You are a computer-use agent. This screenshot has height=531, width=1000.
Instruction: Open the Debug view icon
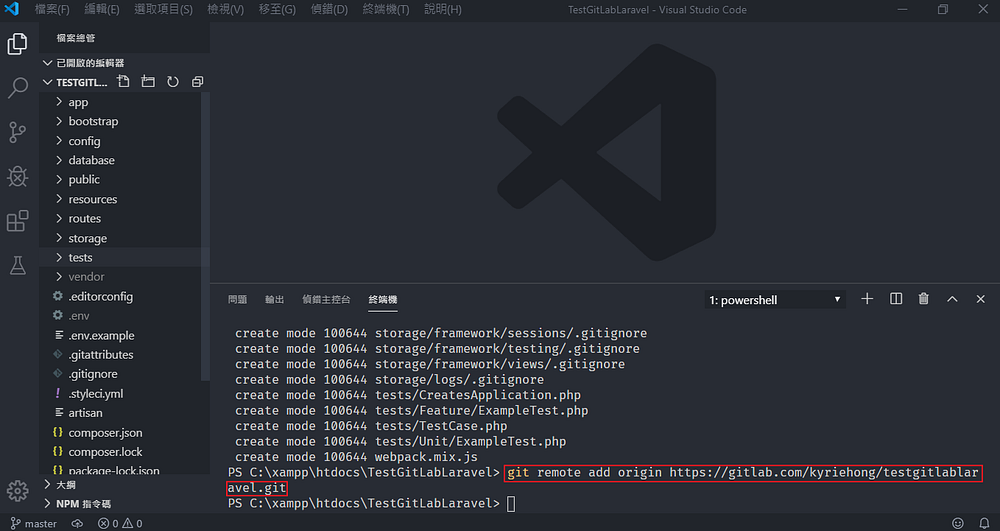18,176
